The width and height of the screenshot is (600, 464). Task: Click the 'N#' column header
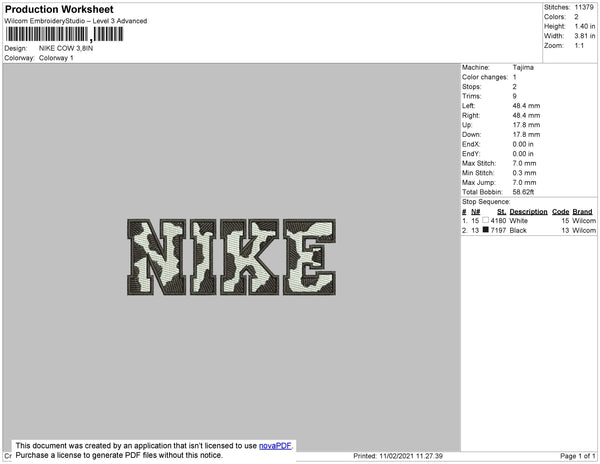[x=475, y=212]
